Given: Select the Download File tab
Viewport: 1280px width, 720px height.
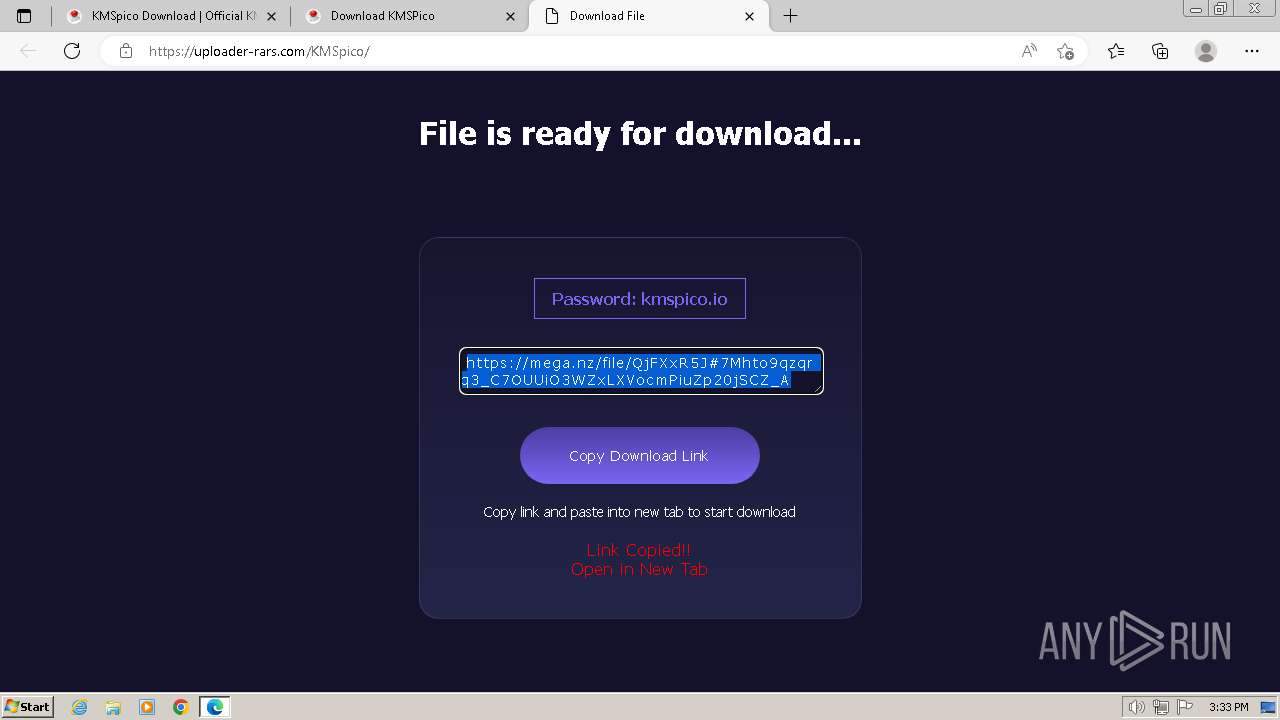Looking at the screenshot, I should 649,16.
